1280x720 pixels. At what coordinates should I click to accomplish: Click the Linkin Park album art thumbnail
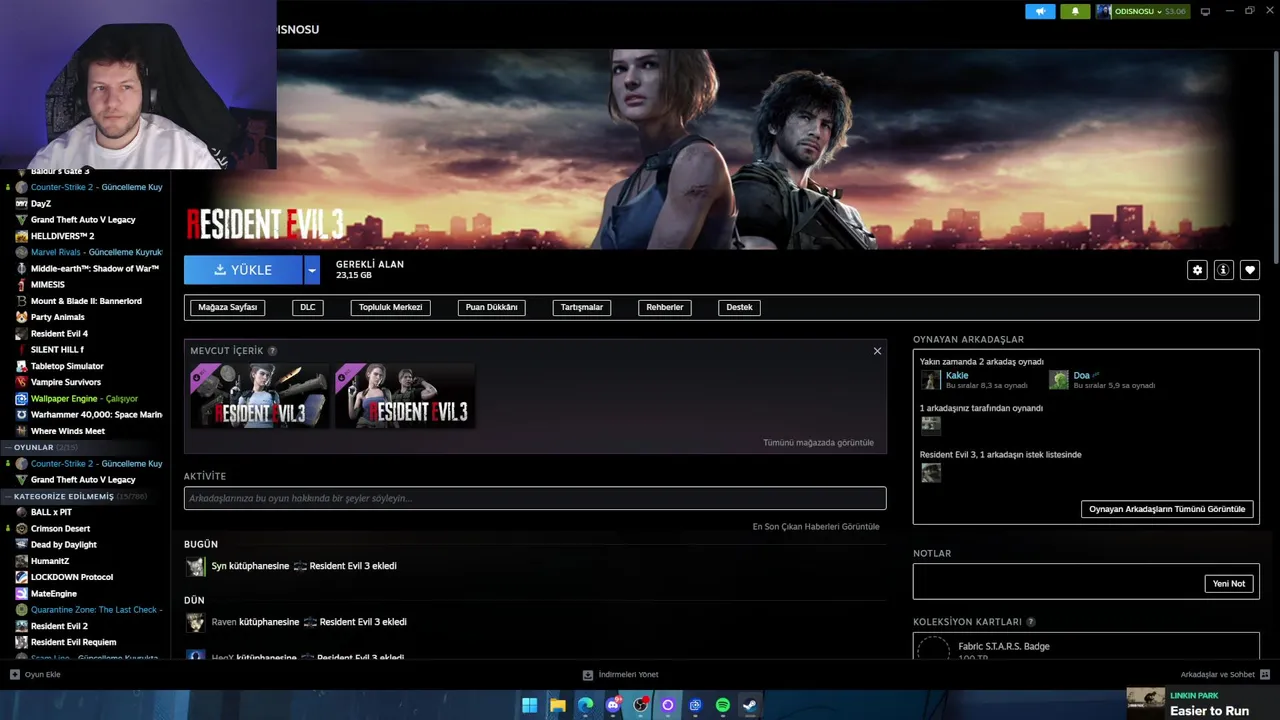(x=1146, y=703)
